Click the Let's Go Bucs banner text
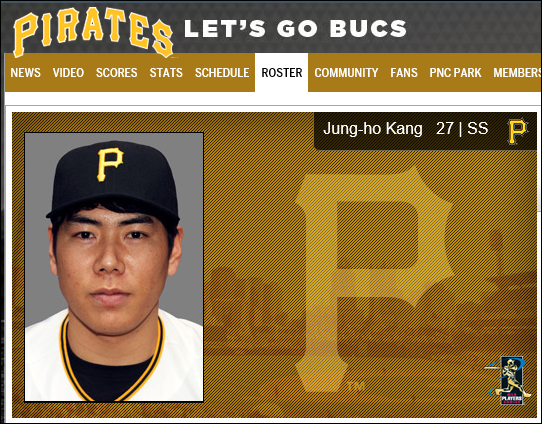The image size is (542, 424). click(x=295, y=28)
